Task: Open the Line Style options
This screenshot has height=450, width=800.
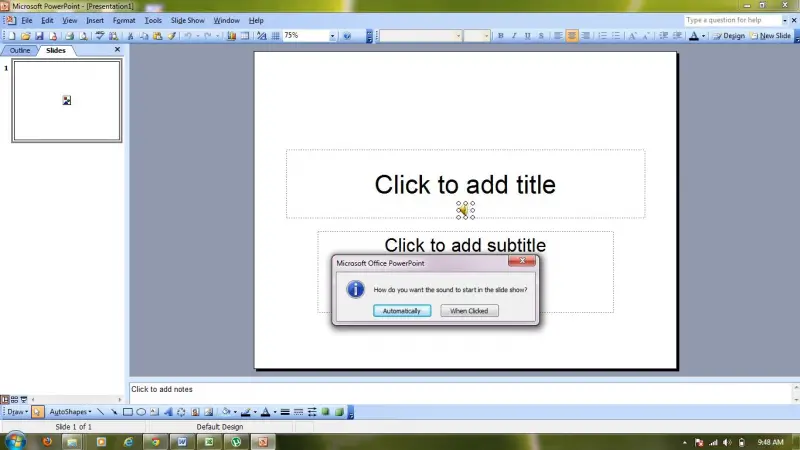Action: (285, 412)
